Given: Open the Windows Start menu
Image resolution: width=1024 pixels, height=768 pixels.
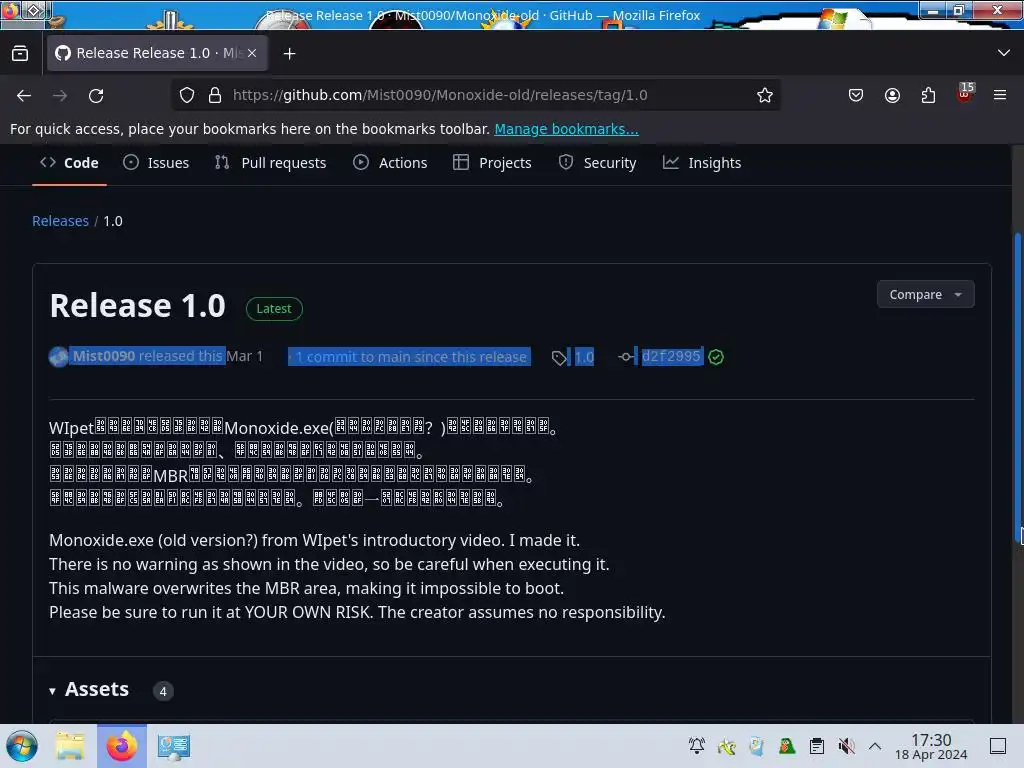Looking at the screenshot, I should click(x=22, y=746).
